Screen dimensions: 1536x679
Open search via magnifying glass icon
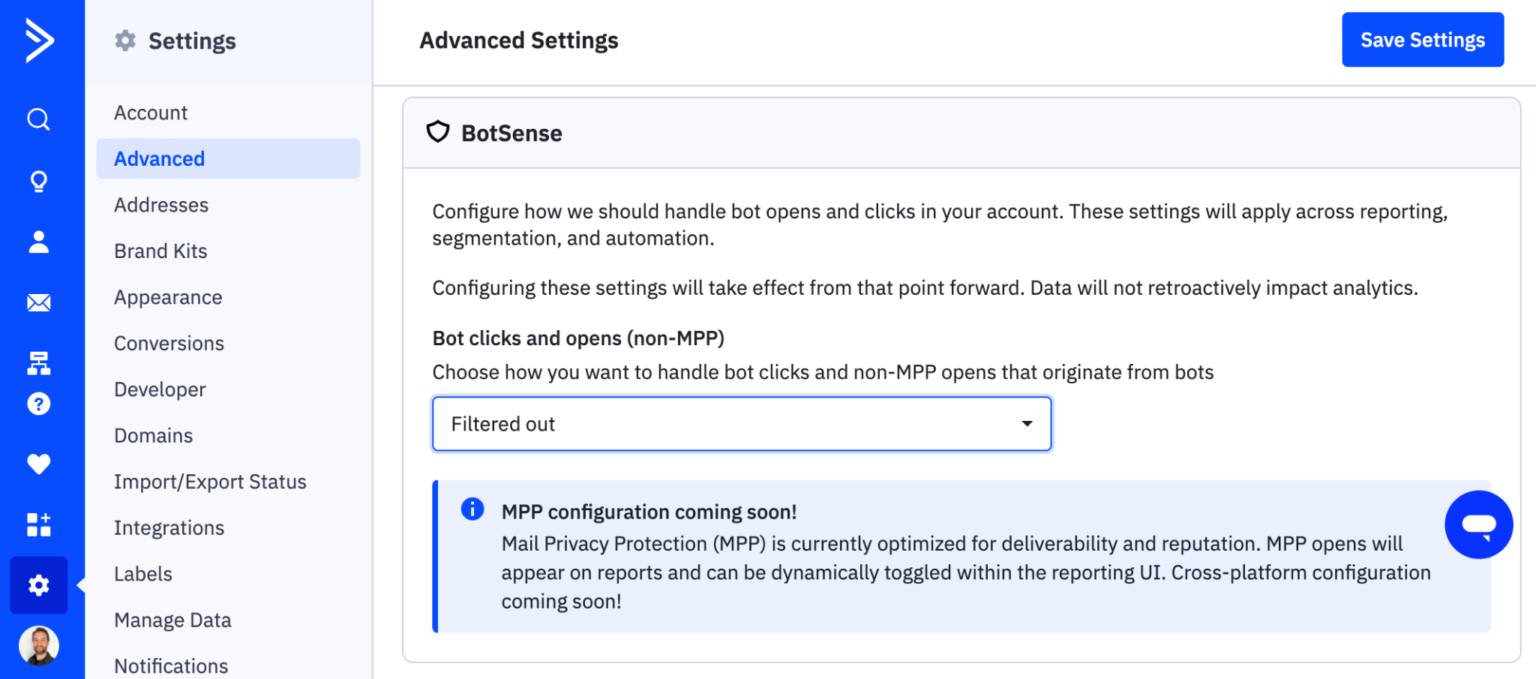(38, 120)
